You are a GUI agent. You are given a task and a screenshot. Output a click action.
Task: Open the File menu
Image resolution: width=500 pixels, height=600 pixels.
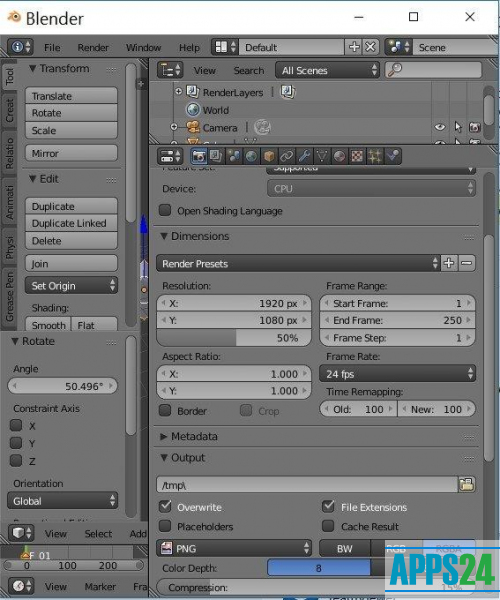[x=52, y=47]
